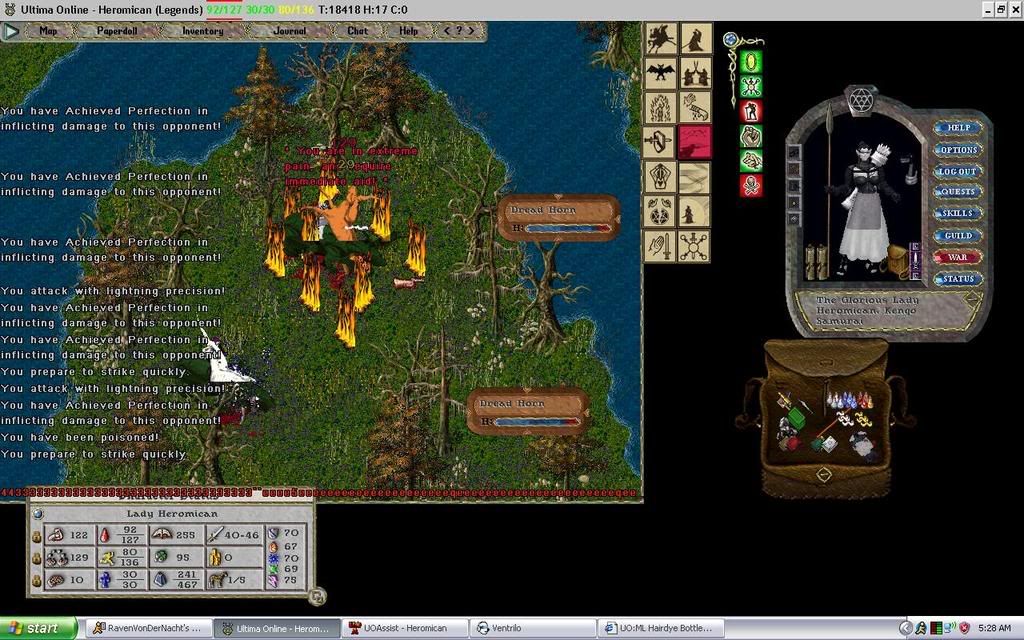Pick the green box in the backpack
The height and width of the screenshot is (640, 1024).
coord(795,417)
